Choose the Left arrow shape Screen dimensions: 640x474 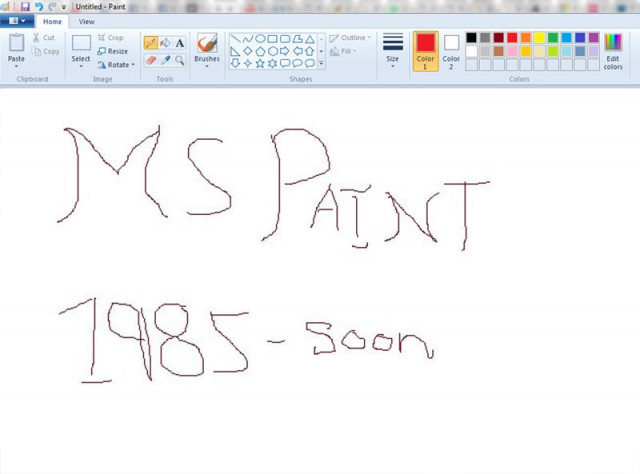(x=298, y=51)
